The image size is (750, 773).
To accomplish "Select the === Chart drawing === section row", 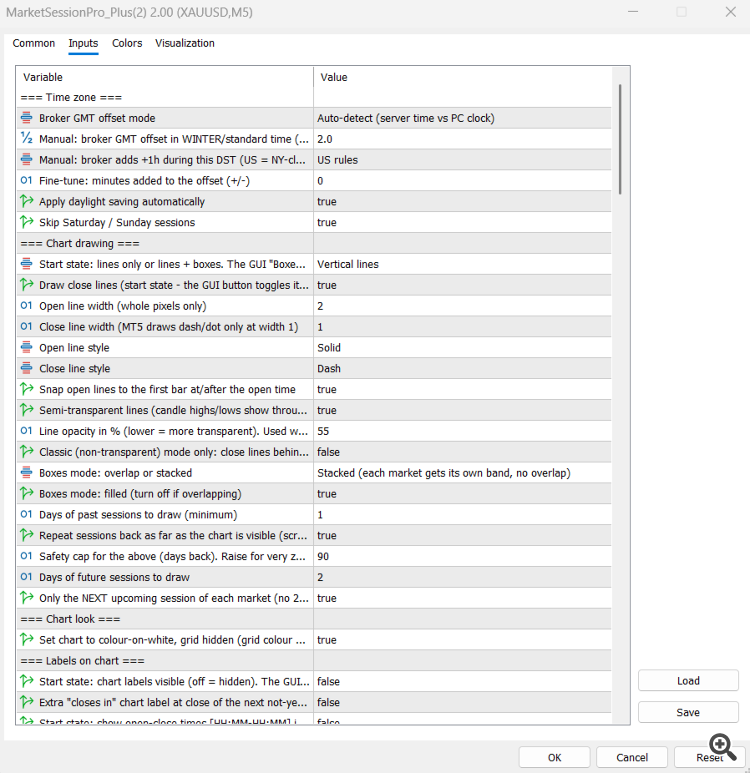I will click(x=314, y=244).
